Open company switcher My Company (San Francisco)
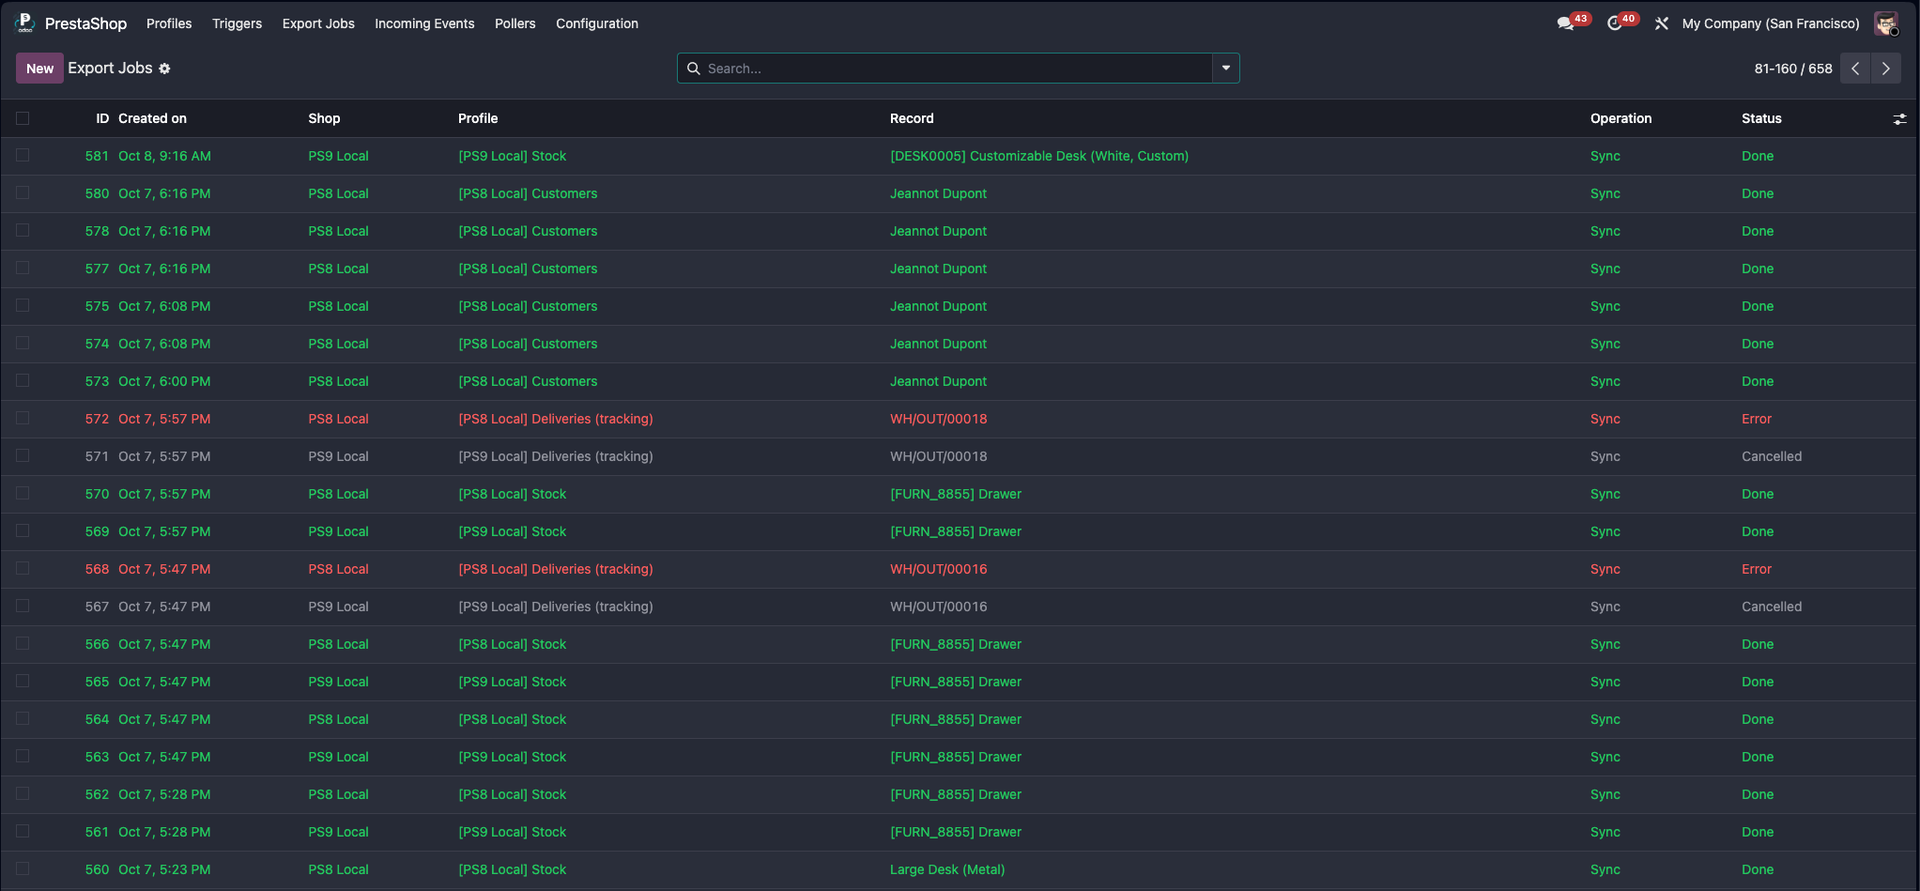This screenshot has height=891, width=1920. pos(1770,23)
